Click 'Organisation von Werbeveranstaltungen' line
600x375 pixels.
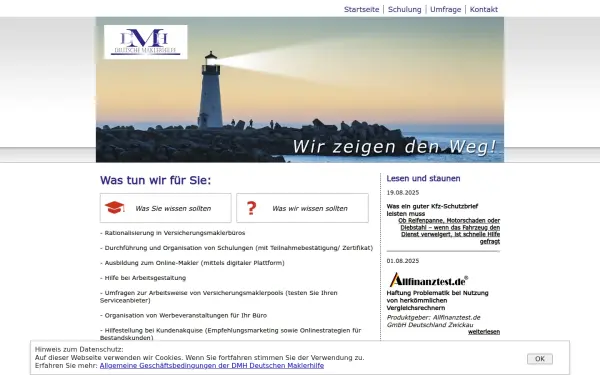coord(184,315)
